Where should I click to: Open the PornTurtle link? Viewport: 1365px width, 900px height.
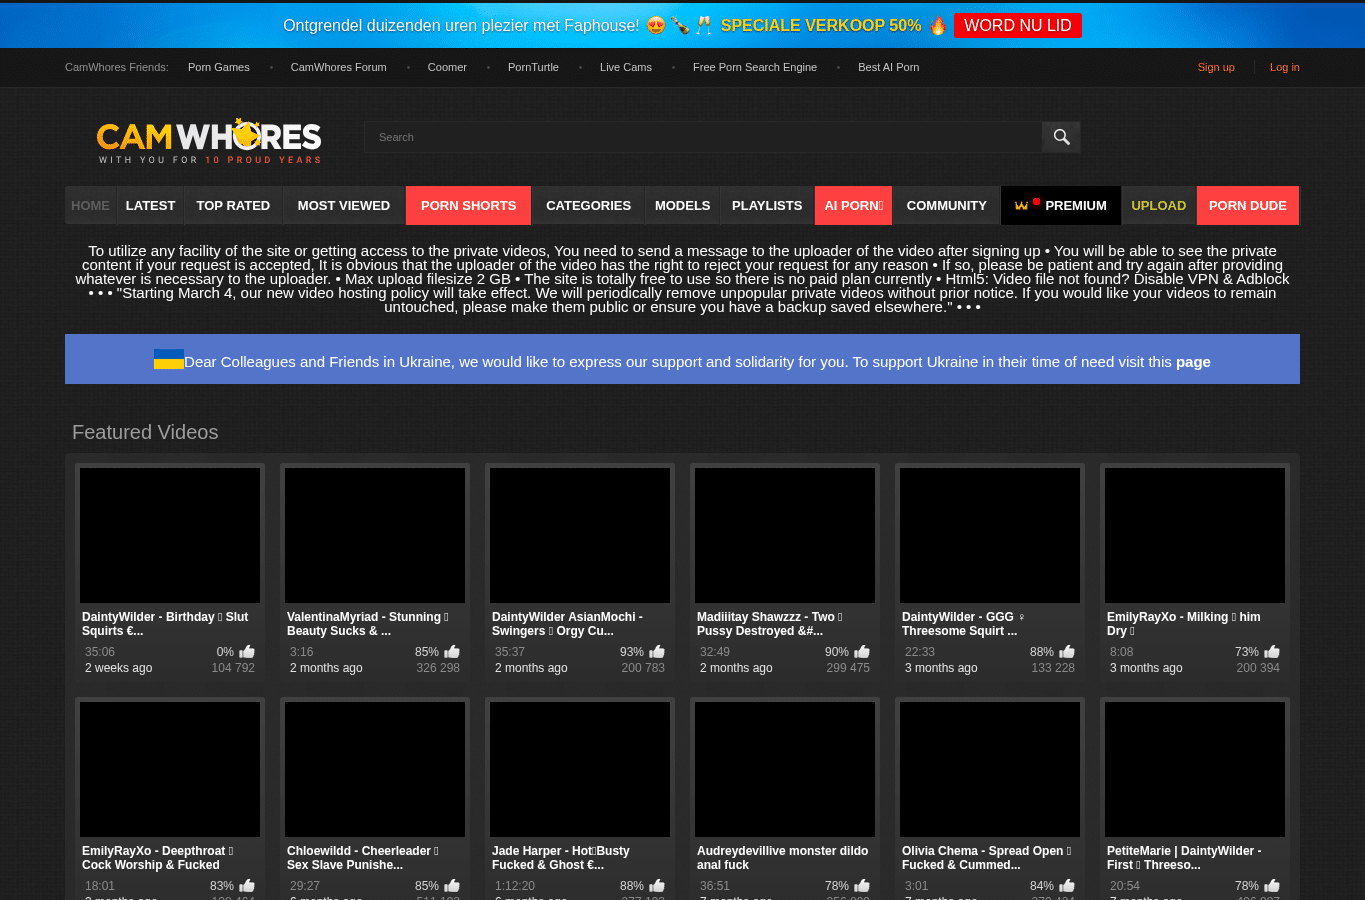[533, 67]
